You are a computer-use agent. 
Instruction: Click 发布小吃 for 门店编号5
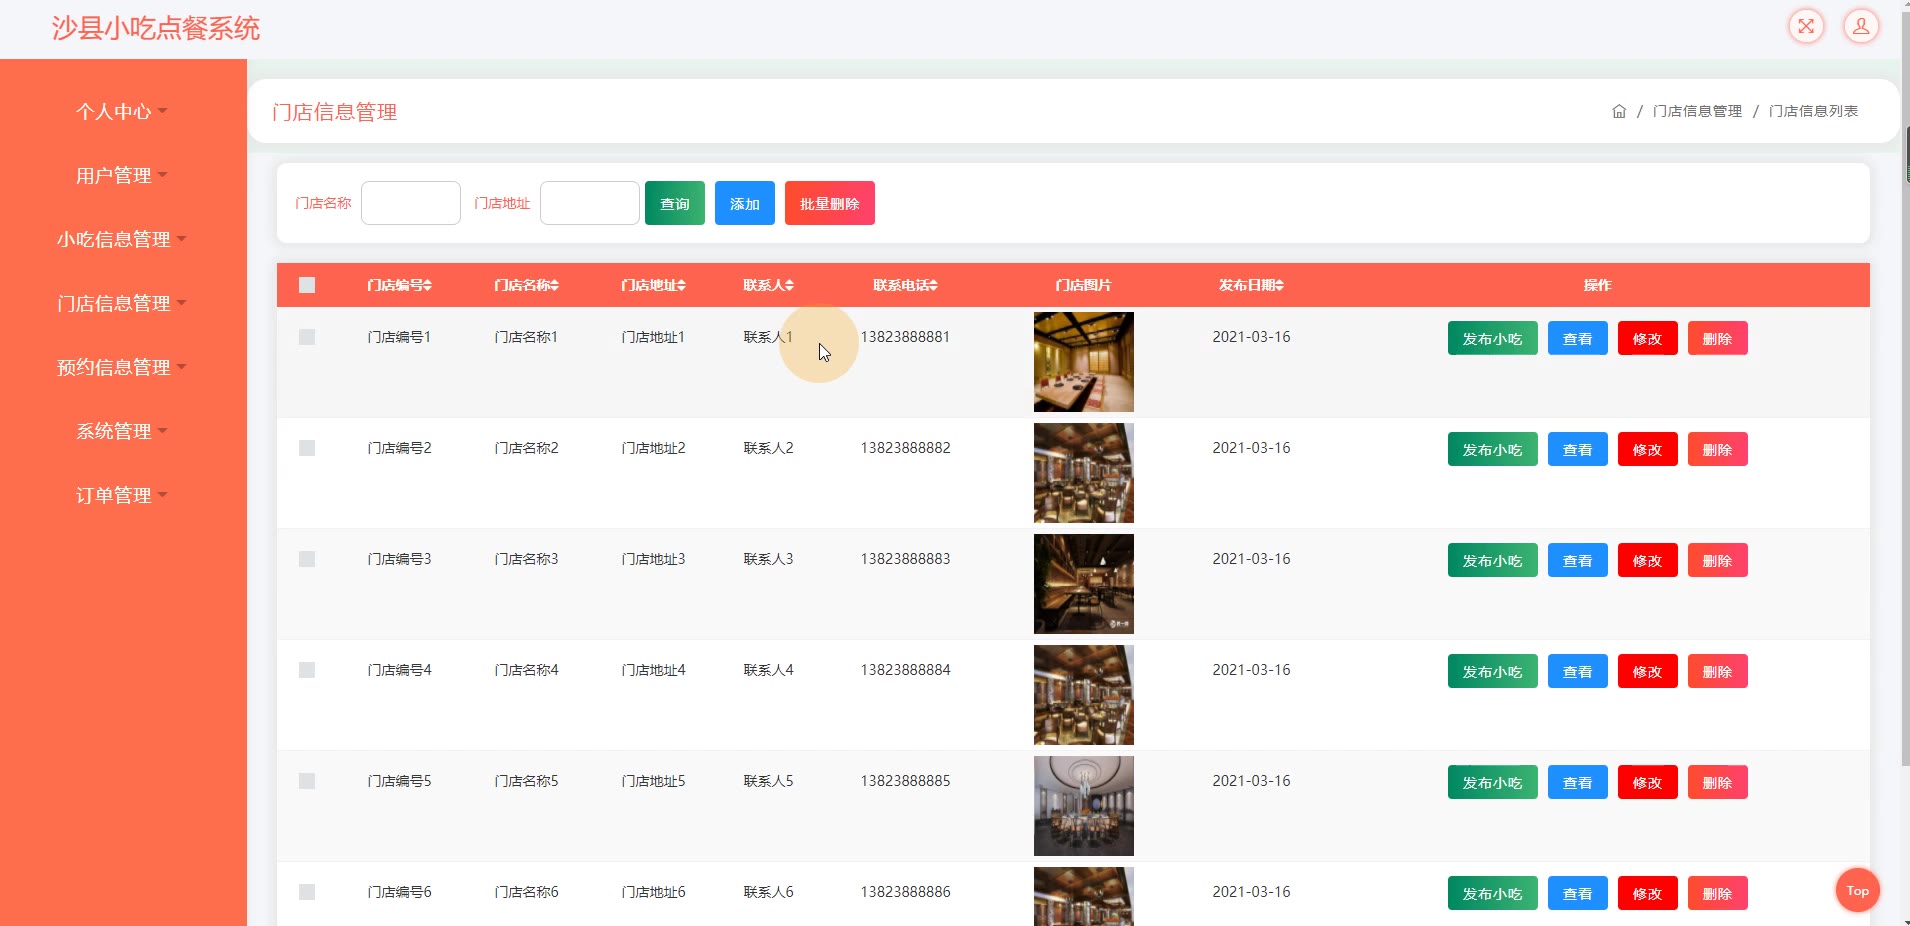1493,782
